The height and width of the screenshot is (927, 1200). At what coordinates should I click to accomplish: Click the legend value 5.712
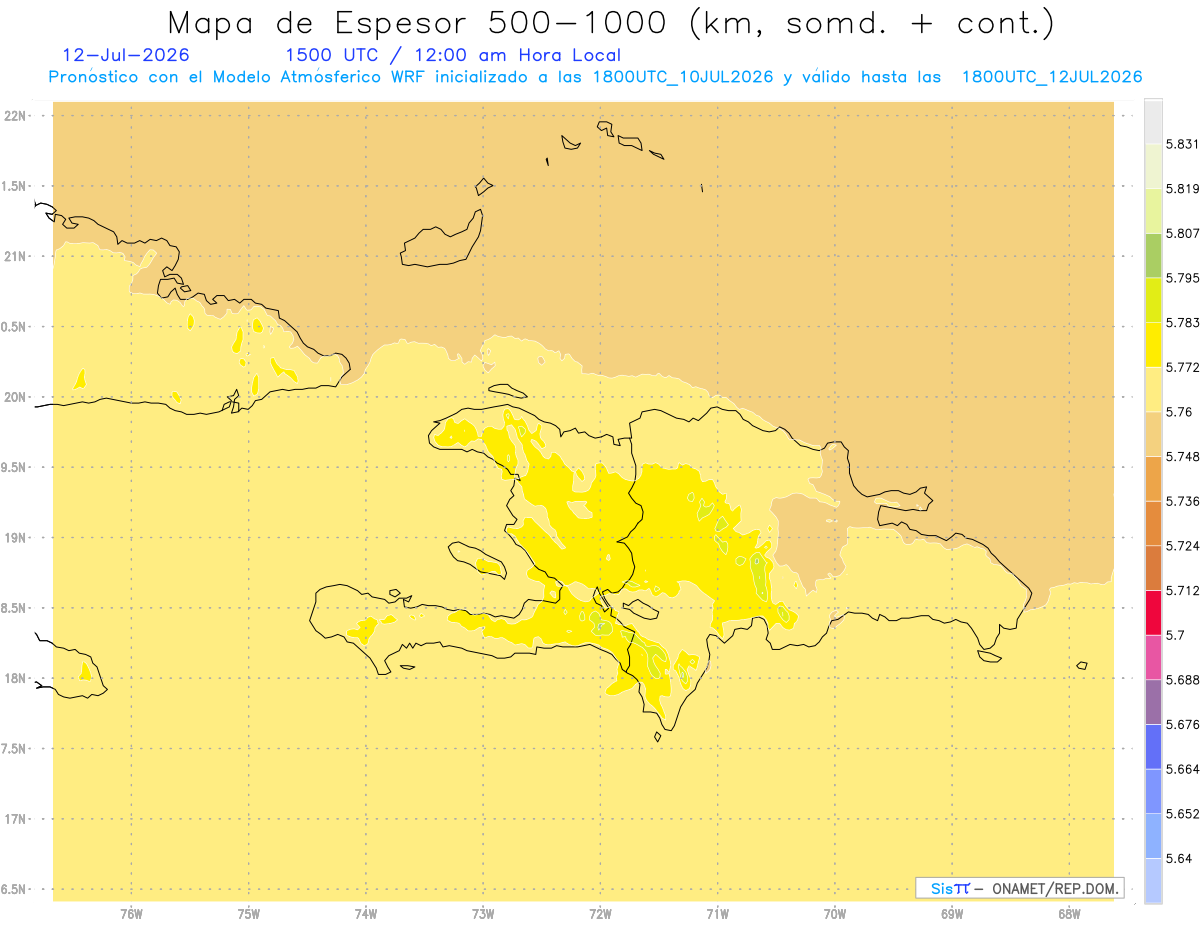1182,590
